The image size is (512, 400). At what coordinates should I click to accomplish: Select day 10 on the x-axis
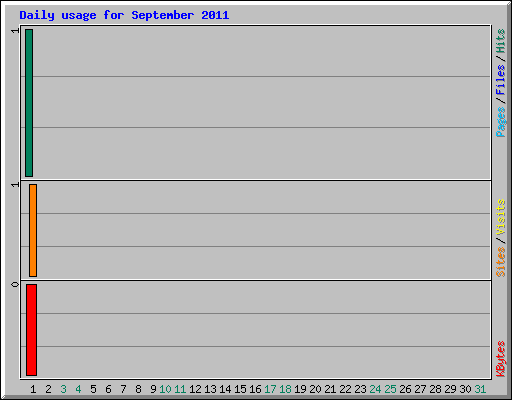pos(165,389)
